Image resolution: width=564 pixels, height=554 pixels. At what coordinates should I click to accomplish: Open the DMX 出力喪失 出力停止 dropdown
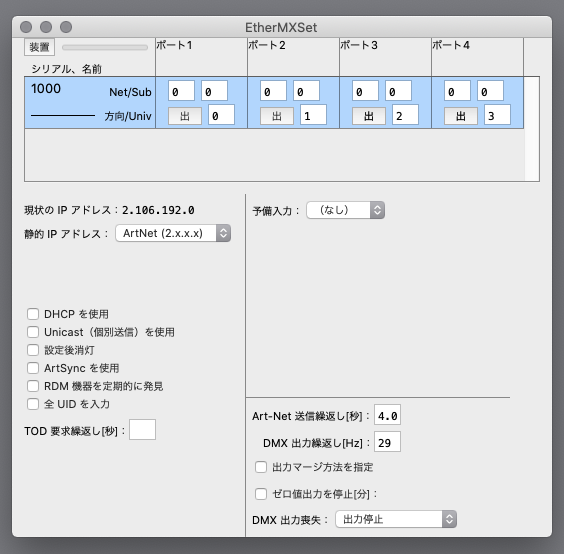pyautogui.click(x=396, y=519)
